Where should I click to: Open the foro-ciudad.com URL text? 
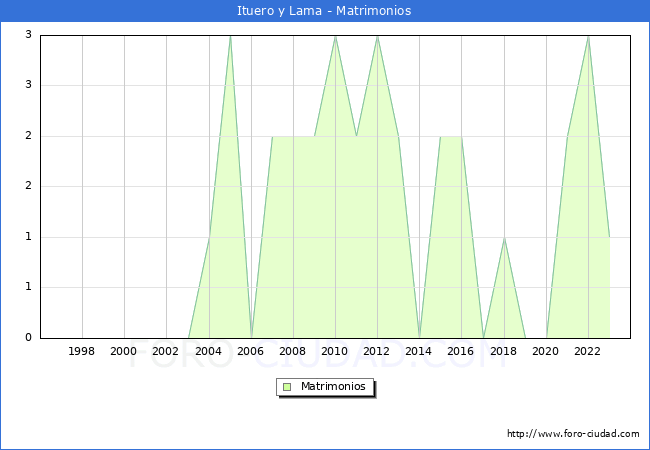click(573, 434)
